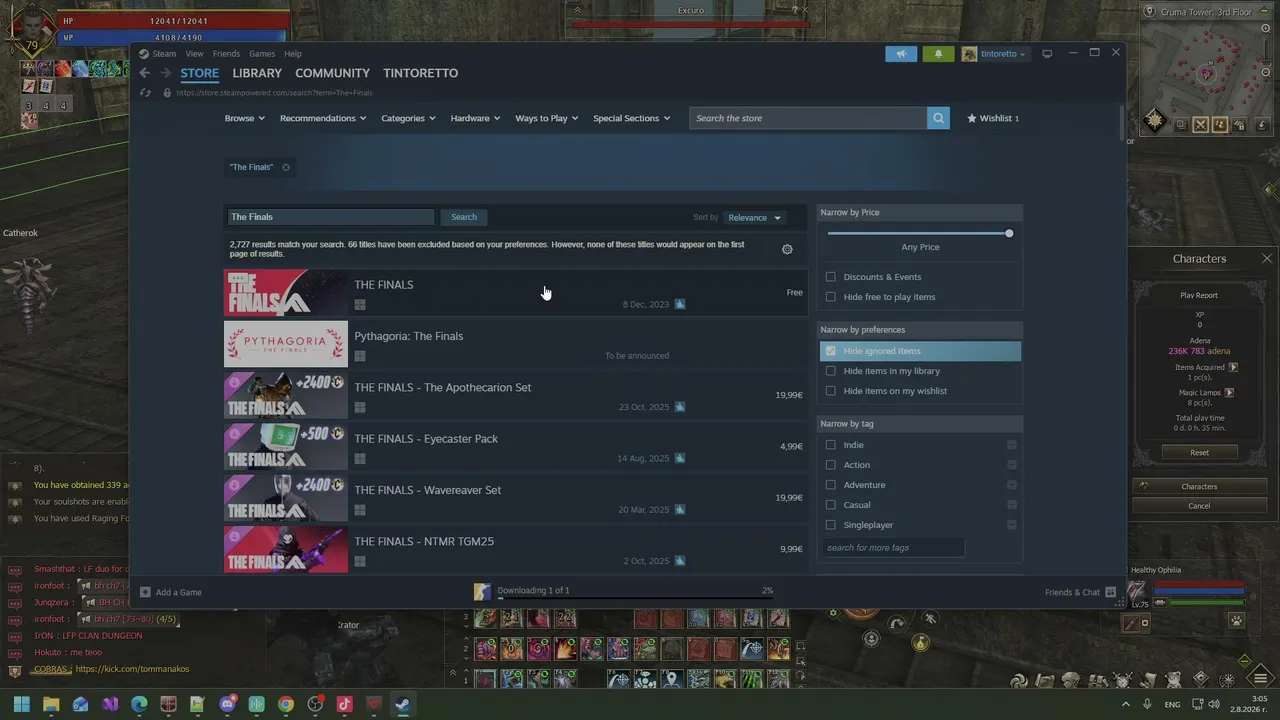The image size is (1280, 720).
Task: Open the View menu
Action: 194,54
